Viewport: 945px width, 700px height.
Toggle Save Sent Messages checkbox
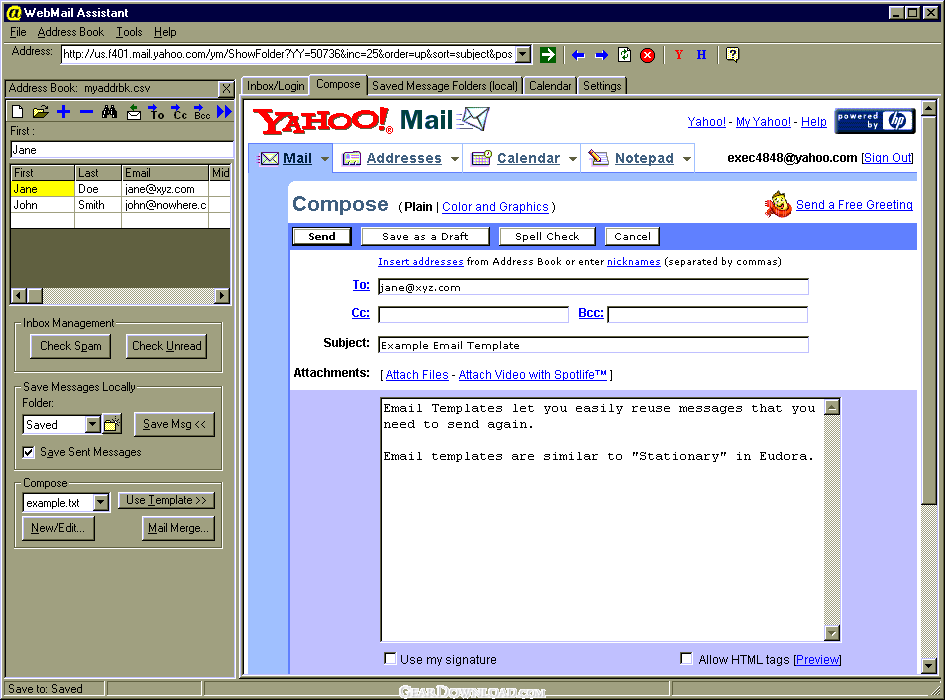click(28, 452)
